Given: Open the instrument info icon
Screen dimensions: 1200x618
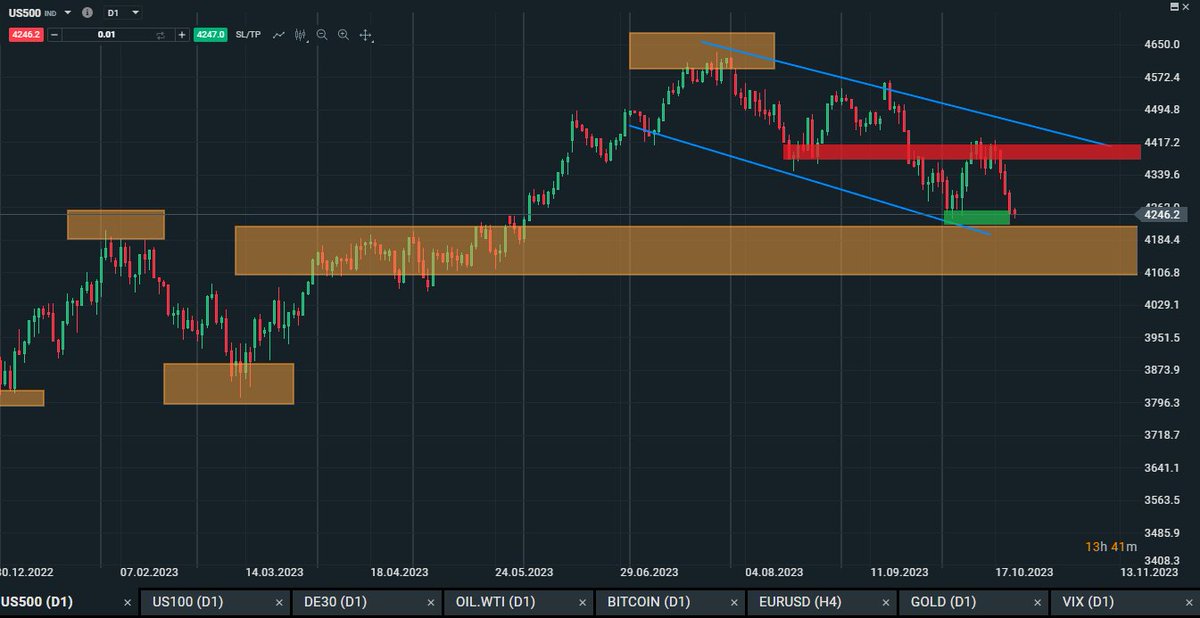Looking at the screenshot, I should click(87, 13).
